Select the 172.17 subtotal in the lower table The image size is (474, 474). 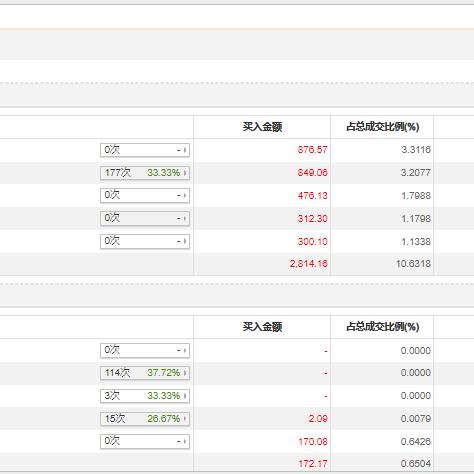click(313, 464)
